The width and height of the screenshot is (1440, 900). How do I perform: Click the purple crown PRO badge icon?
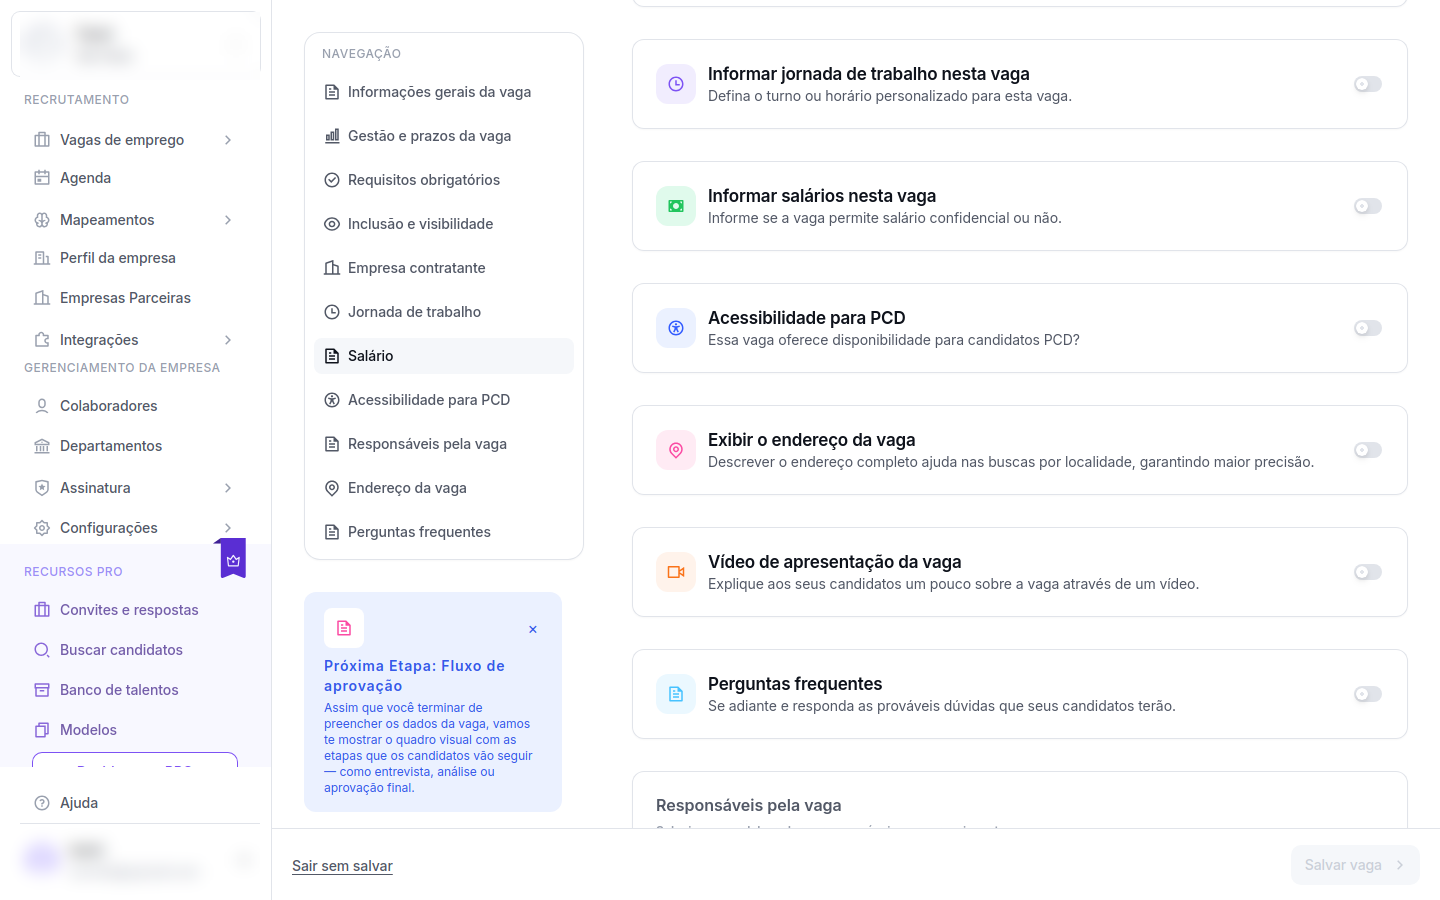pyautogui.click(x=233, y=559)
